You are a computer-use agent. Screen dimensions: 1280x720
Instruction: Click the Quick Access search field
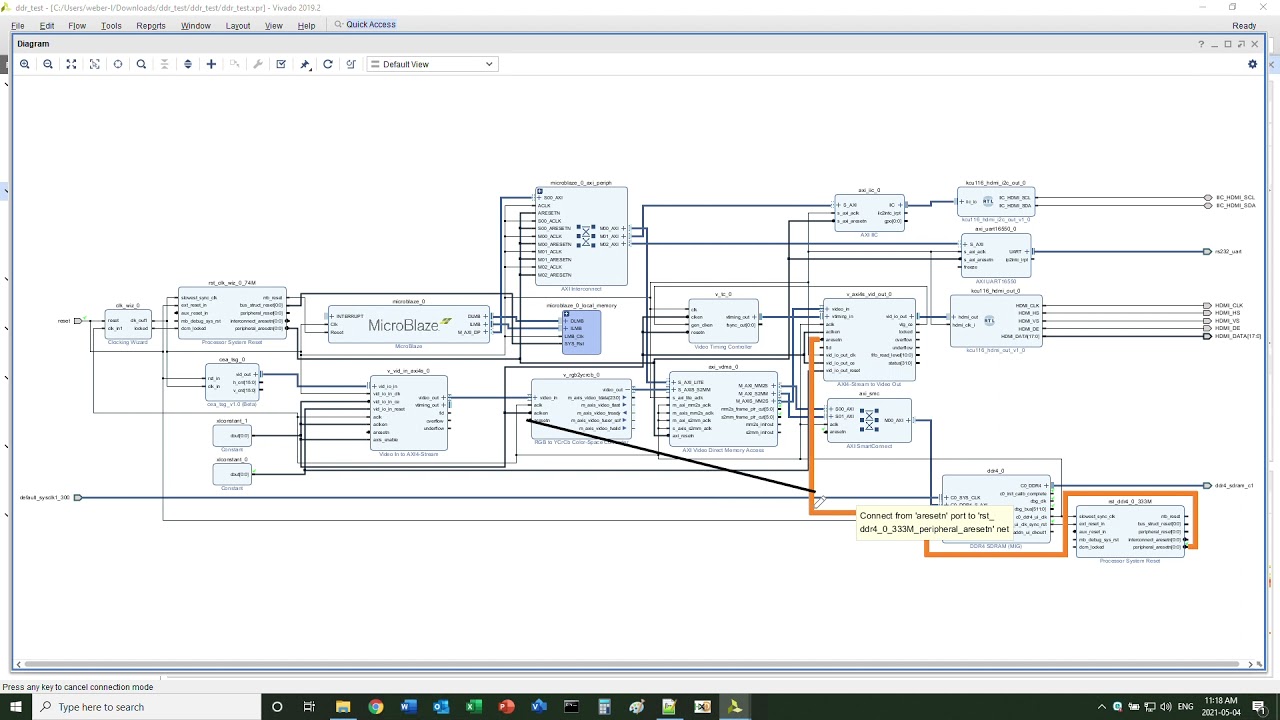pyautogui.click(x=371, y=25)
